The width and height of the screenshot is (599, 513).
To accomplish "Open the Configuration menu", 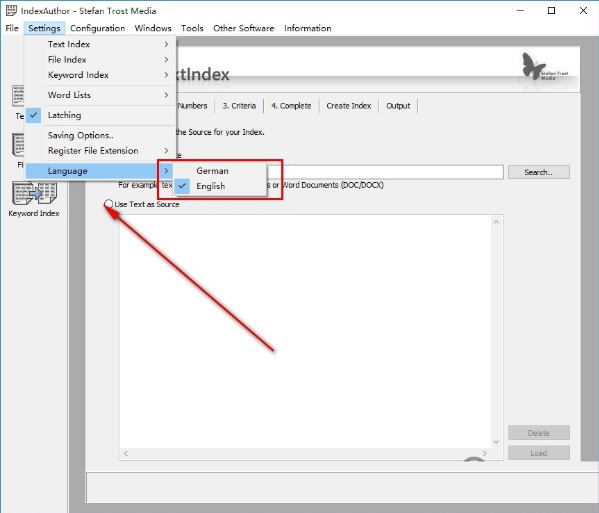I will [x=97, y=28].
